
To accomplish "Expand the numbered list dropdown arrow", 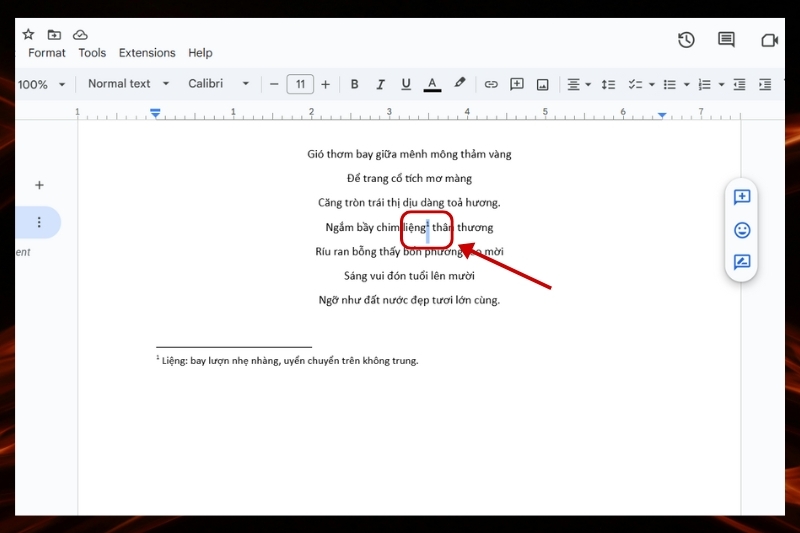I will [721, 85].
